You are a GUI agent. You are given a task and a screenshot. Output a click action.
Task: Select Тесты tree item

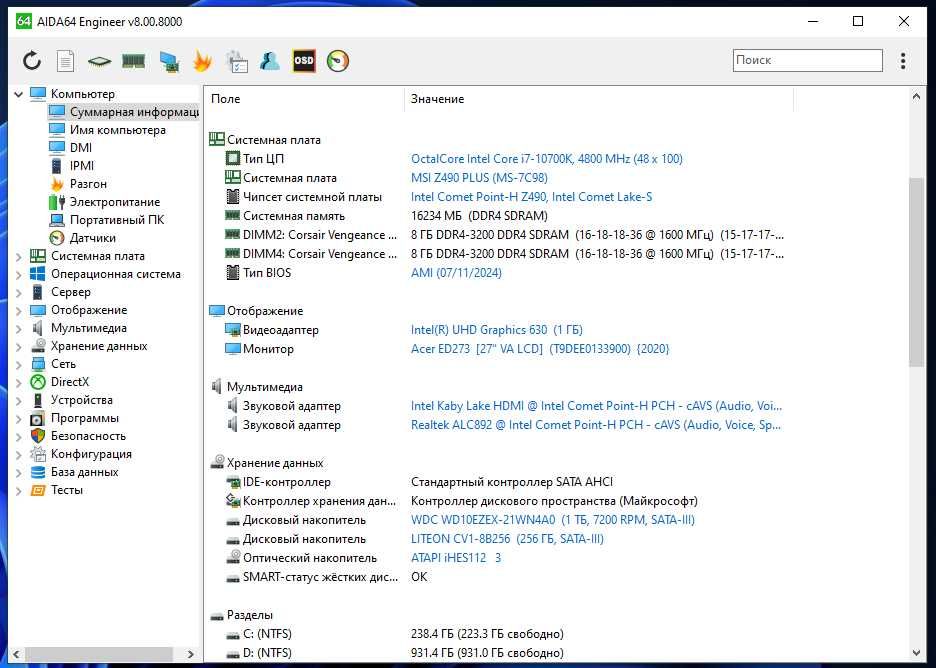click(67, 490)
